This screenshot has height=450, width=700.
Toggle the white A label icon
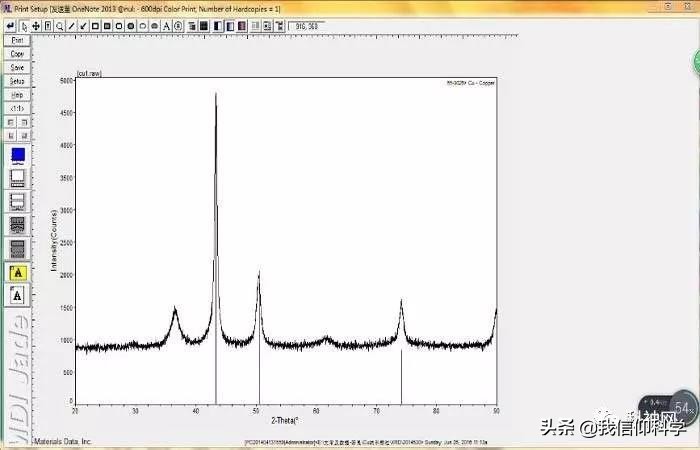click(17, 295)
